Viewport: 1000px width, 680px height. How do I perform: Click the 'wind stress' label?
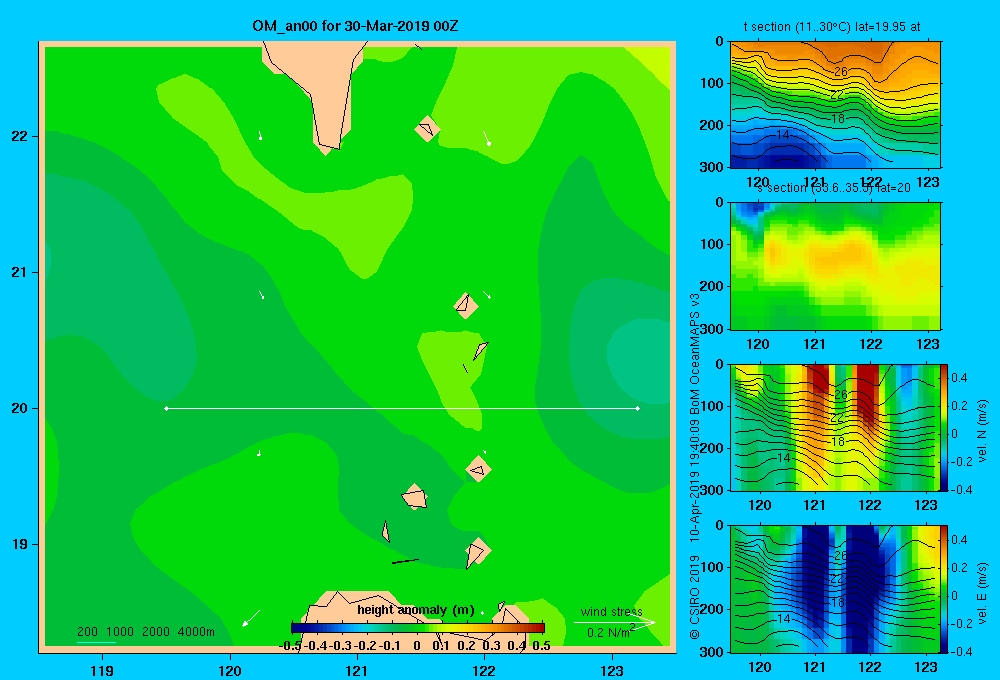612,612
